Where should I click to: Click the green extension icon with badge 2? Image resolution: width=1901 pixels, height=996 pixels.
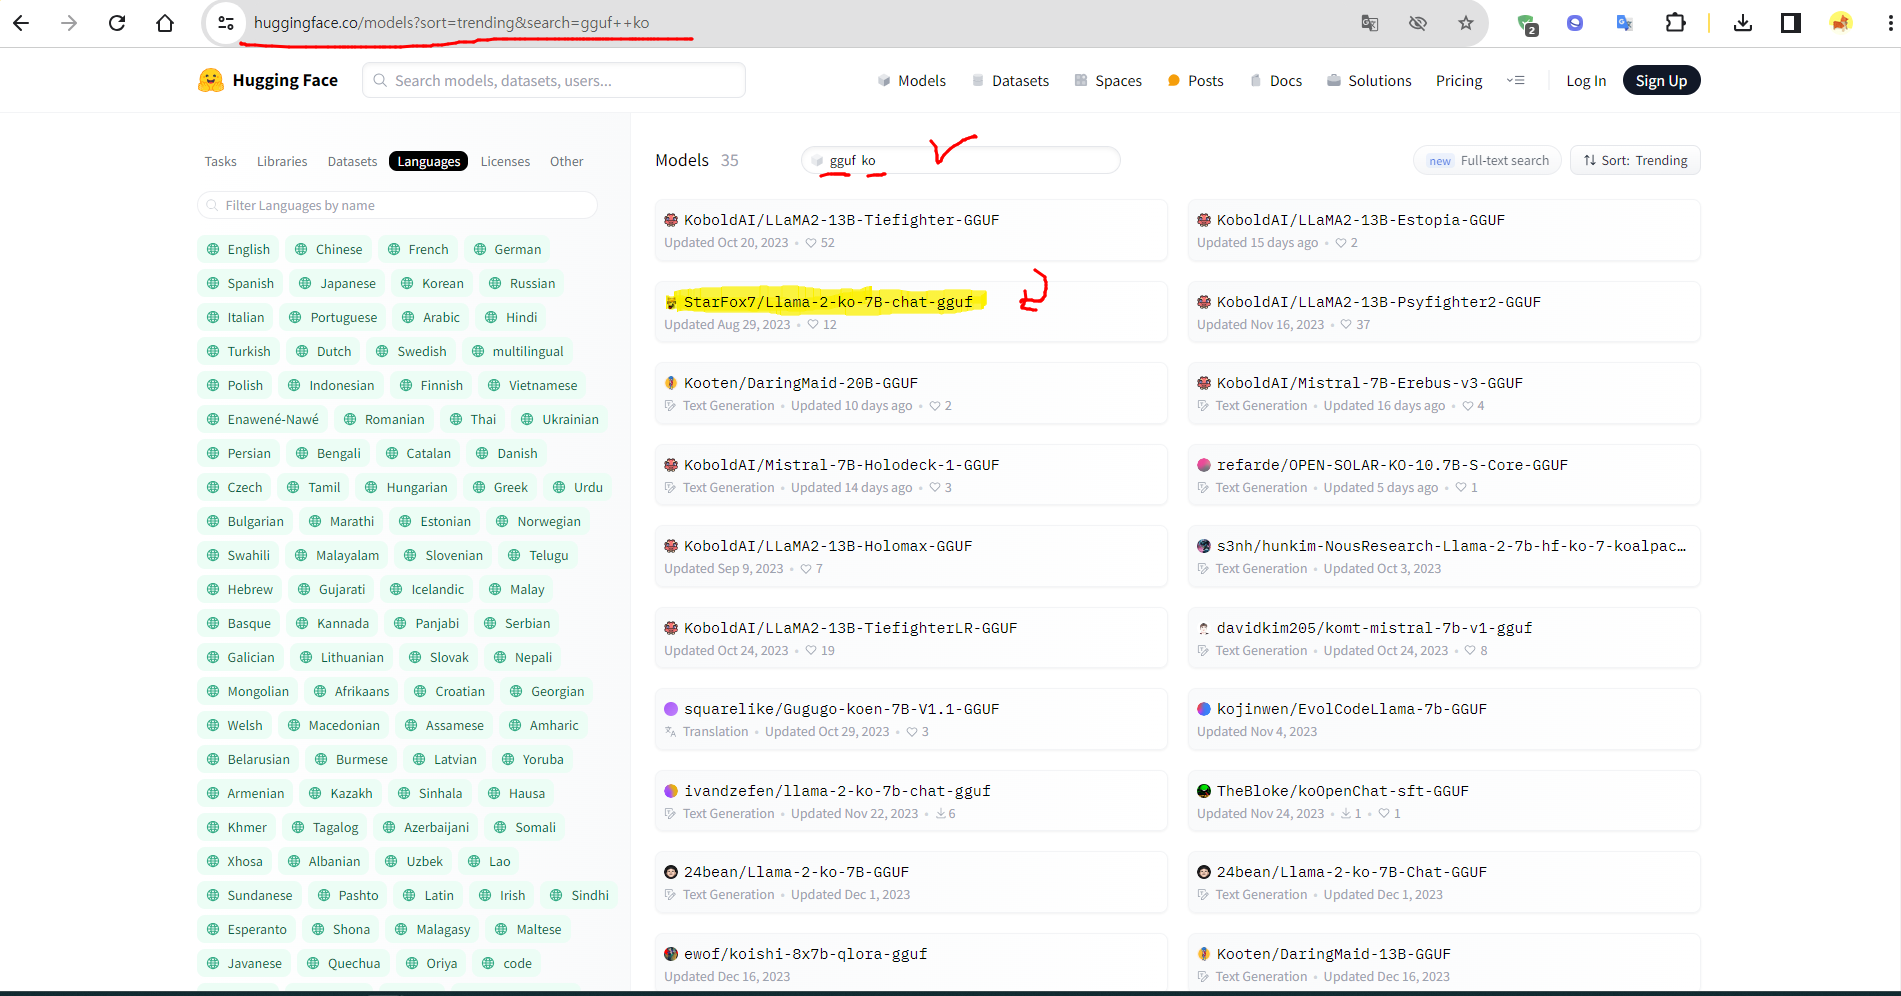(1527, 24)
